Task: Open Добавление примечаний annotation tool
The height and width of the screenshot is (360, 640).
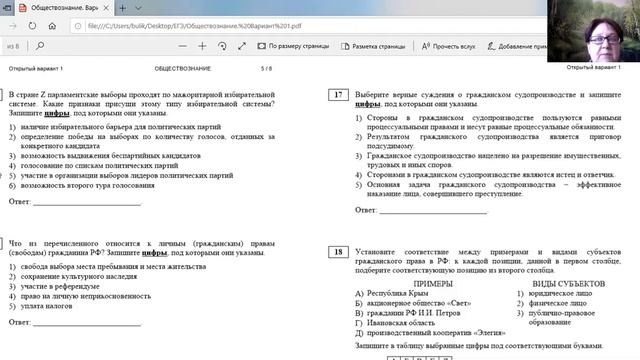Action: tap(517, 46)
